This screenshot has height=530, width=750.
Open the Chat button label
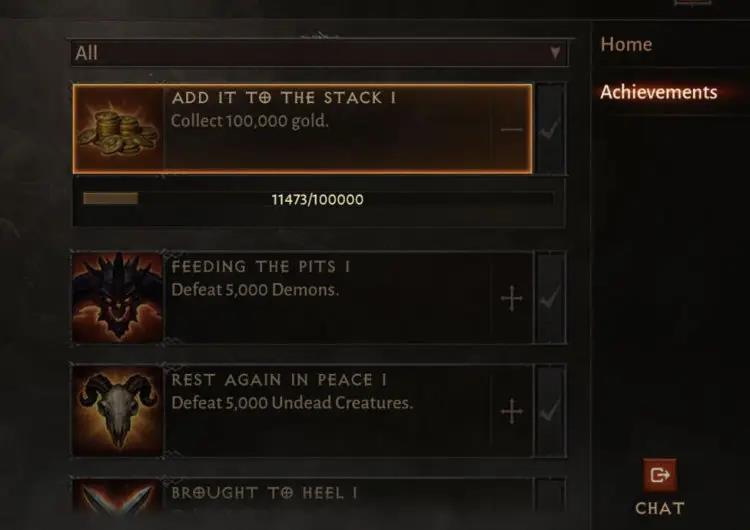(660, 508)
